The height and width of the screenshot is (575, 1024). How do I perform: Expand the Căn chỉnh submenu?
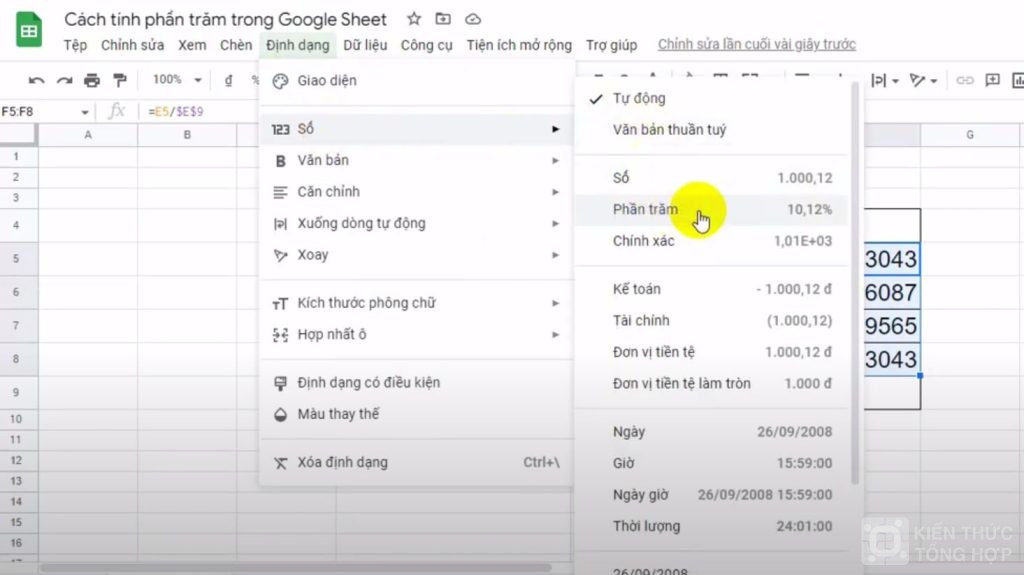click(555, 191)
